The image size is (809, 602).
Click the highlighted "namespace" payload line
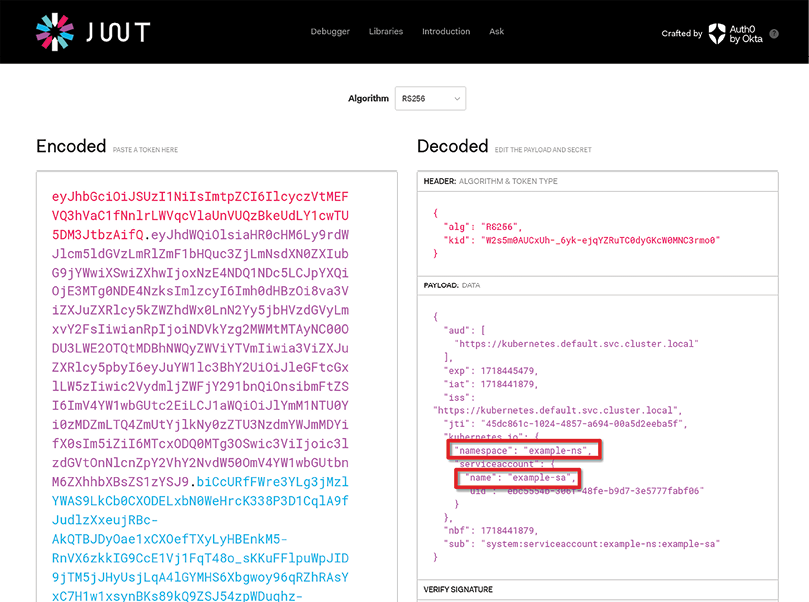click(525, 451)
